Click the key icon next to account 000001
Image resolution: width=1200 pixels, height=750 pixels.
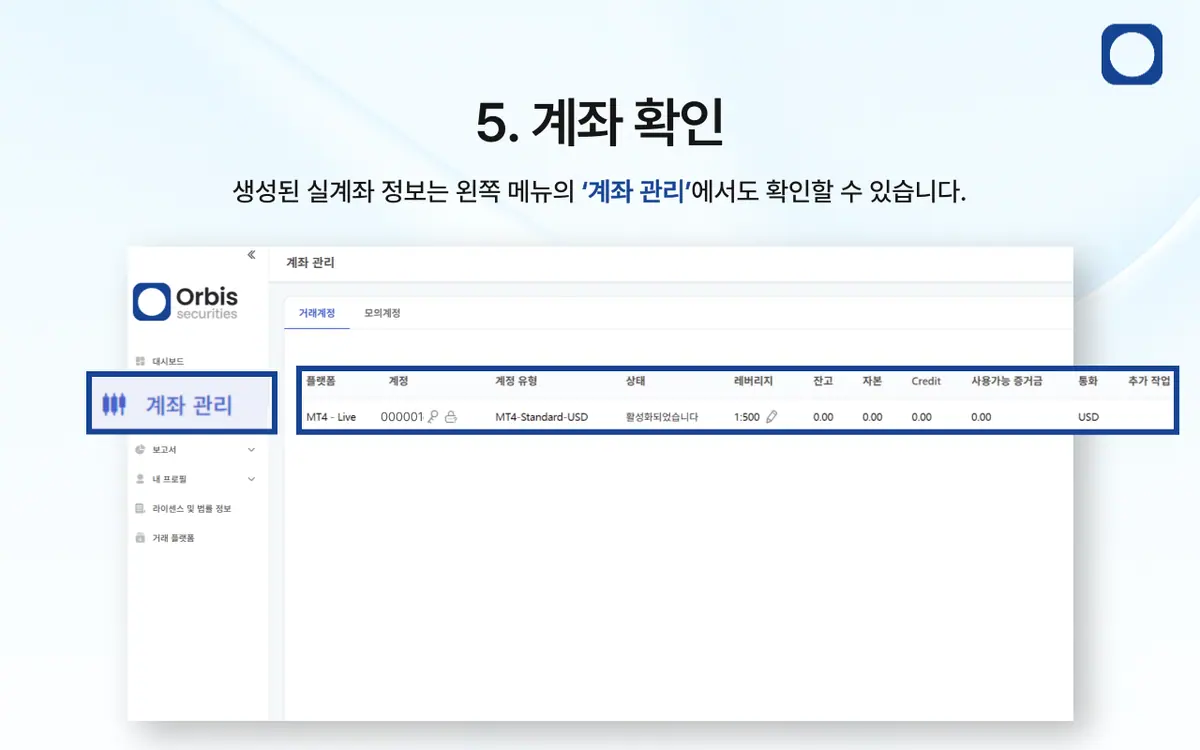click(x=433, y=417)
